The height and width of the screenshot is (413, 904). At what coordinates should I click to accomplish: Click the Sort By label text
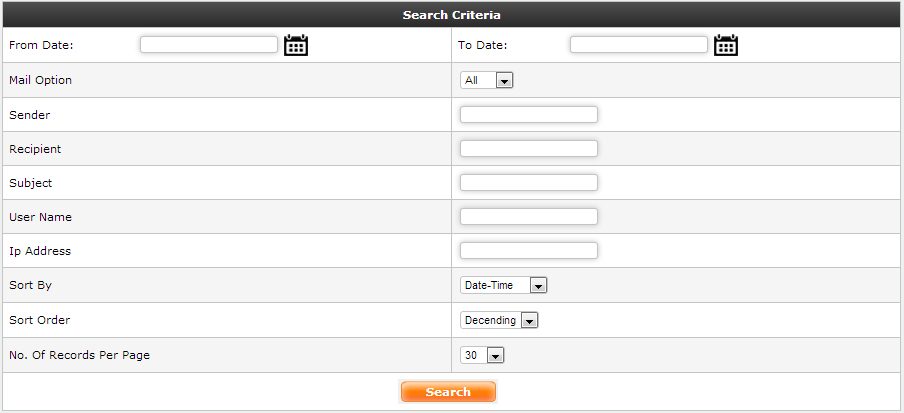30,285
